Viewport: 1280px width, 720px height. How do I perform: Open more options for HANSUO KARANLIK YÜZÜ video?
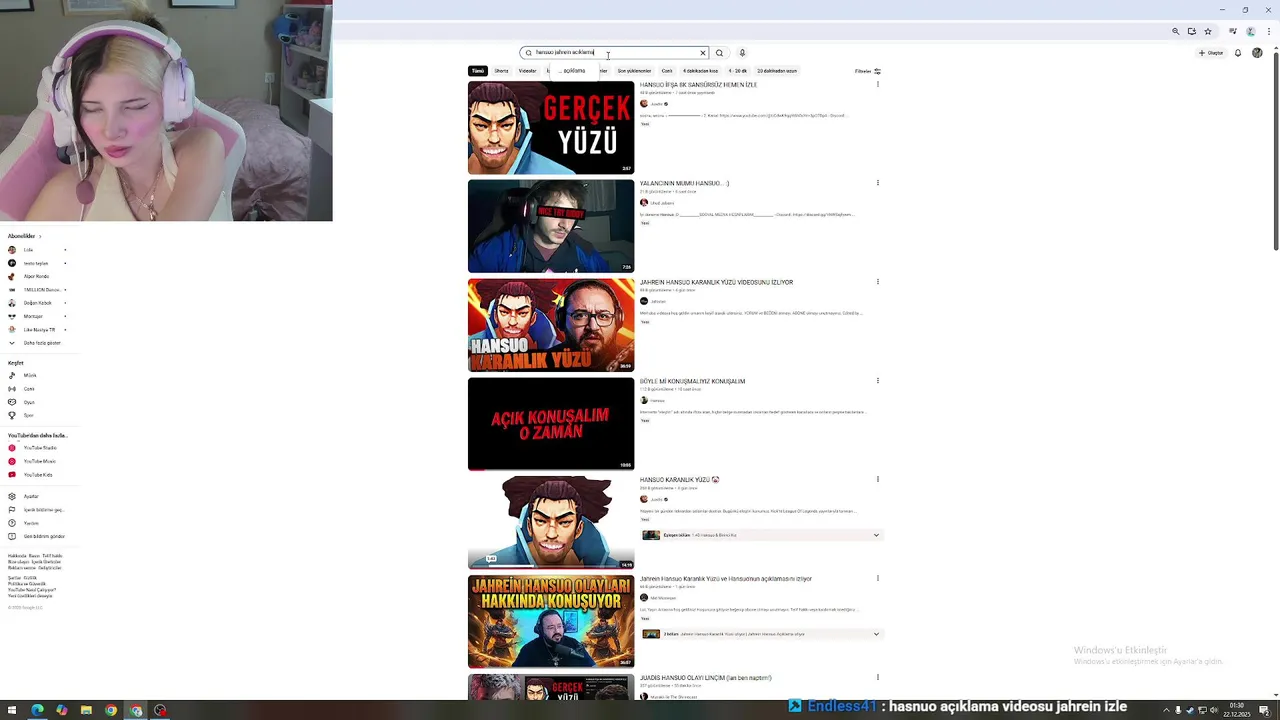[878, 479]
